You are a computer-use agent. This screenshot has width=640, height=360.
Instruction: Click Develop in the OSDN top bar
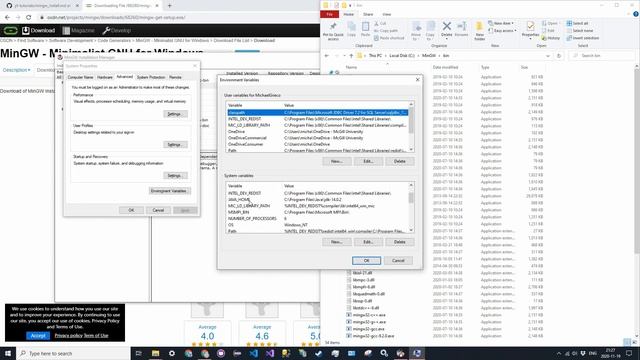tap(117, 31)
